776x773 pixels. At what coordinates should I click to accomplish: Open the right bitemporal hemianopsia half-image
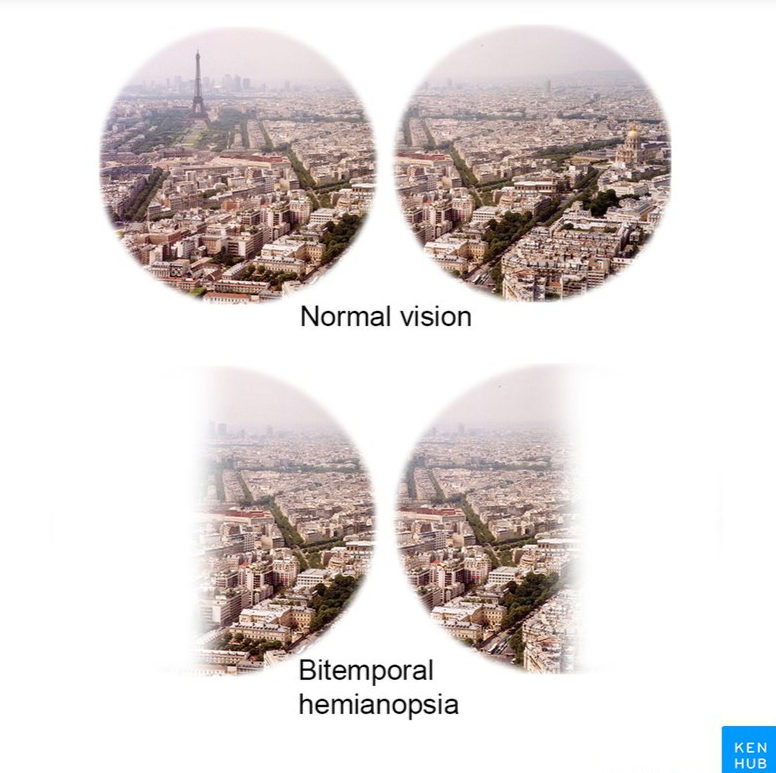[x=489, y=519]
